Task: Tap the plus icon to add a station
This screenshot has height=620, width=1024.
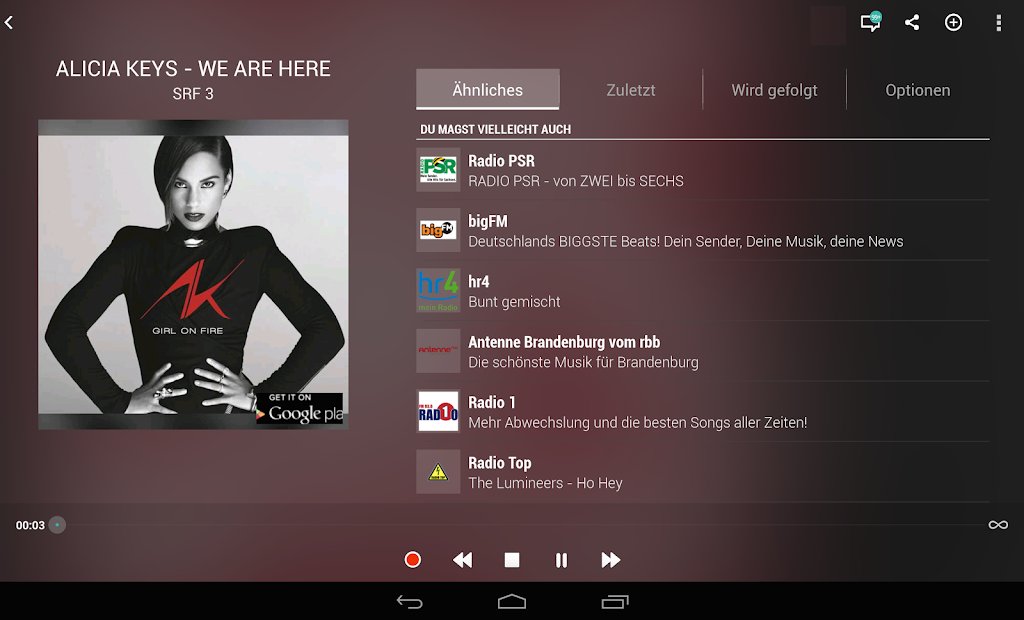Action: (954, 22)
